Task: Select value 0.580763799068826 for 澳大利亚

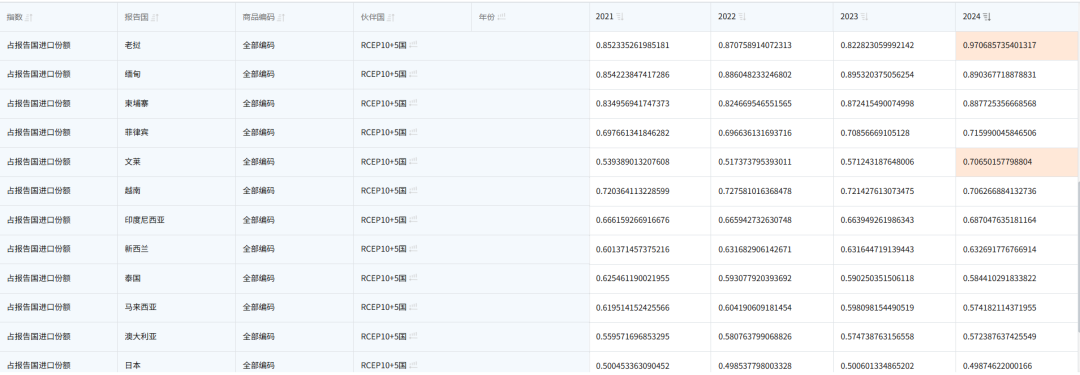Action: click(x=755, y=336)
